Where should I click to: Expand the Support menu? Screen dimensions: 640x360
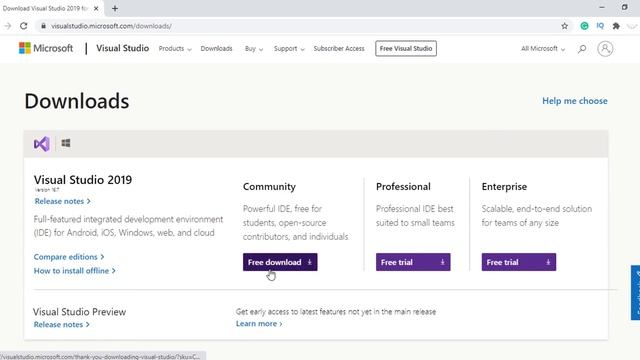289,49
